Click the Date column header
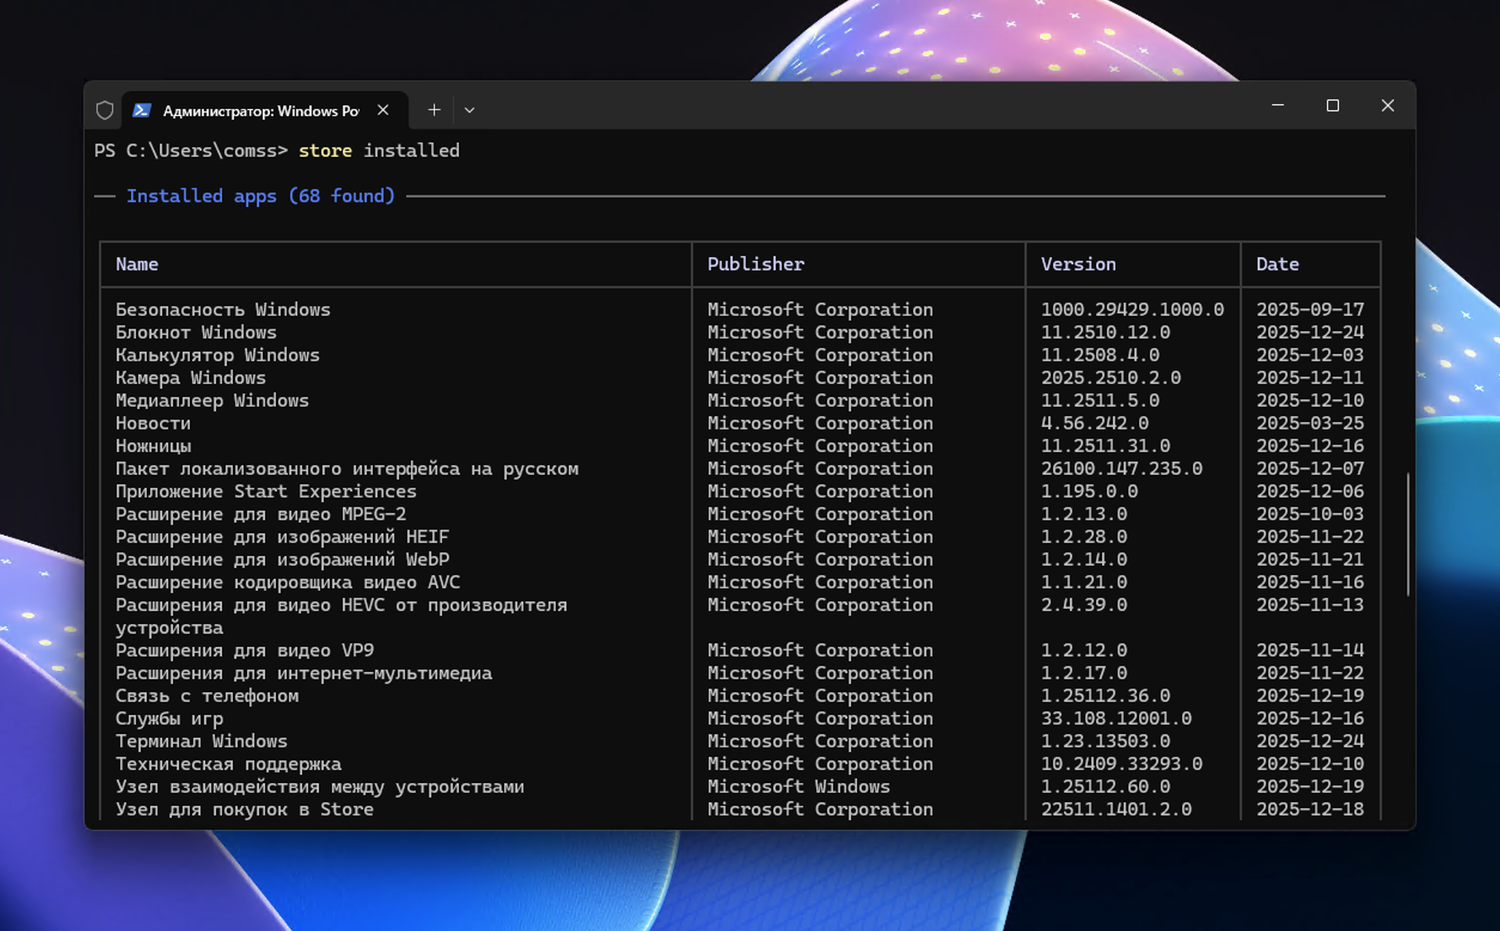Image resolution: width=1500 pixels, height=931 pixels. point(1277,264)
